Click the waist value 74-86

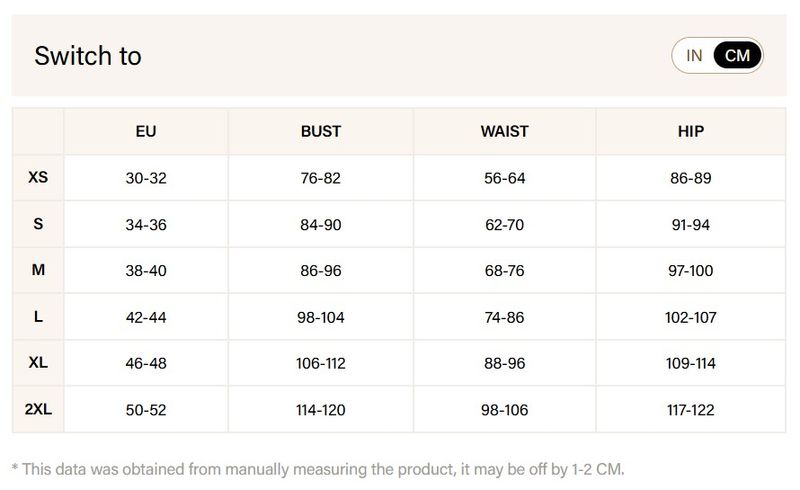coord(504,317)
